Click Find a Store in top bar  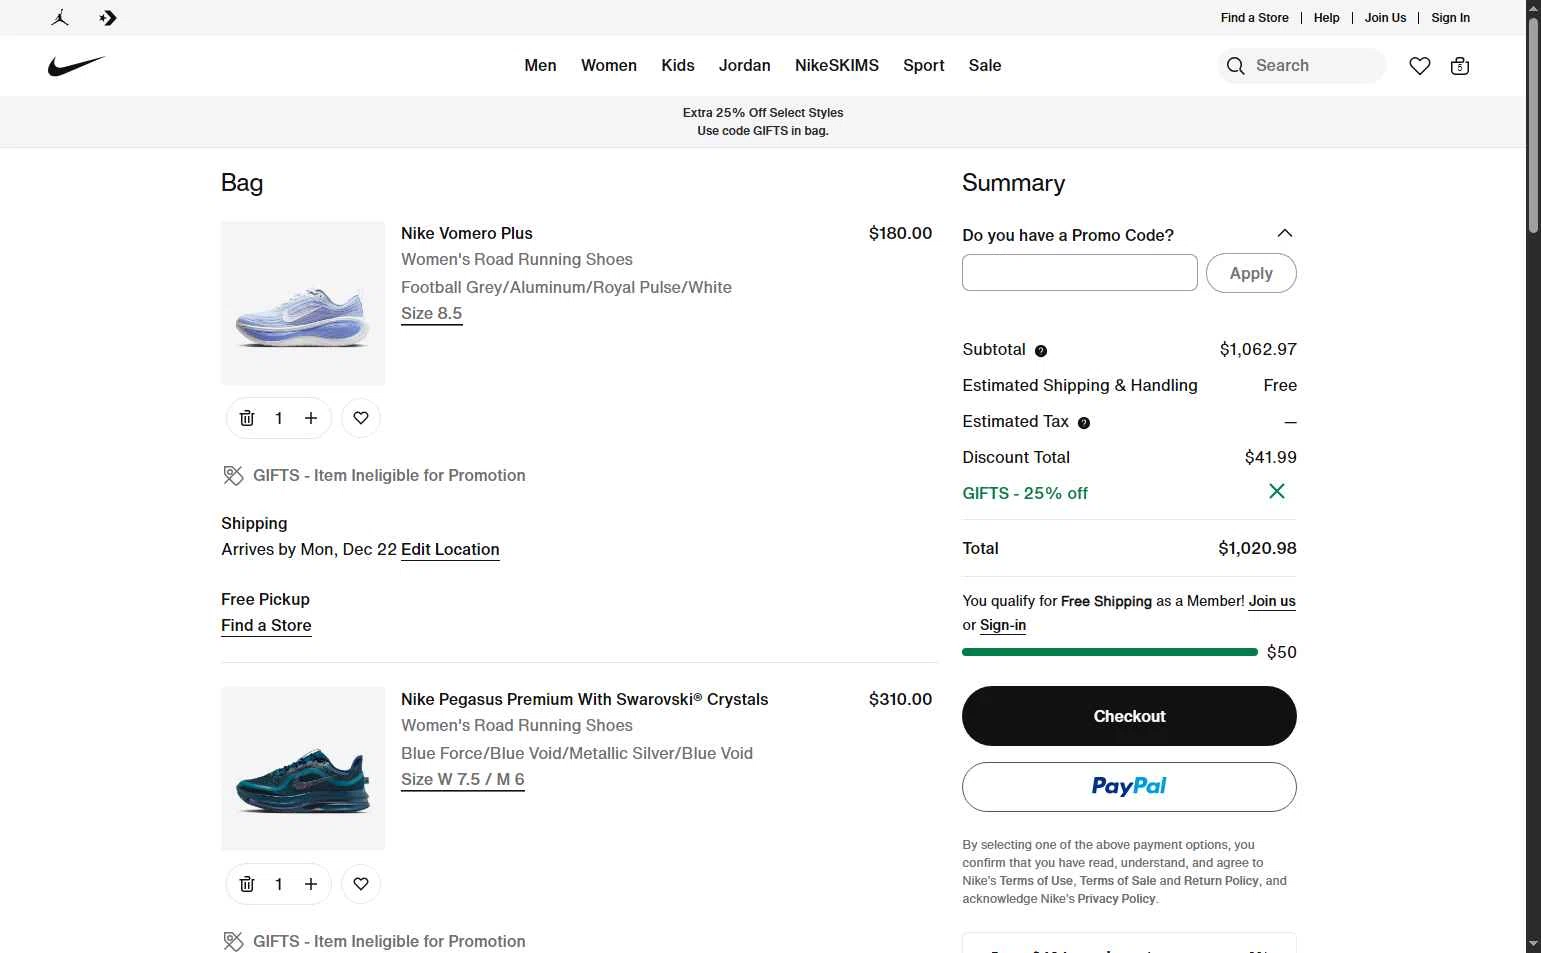pos(1255,17)
